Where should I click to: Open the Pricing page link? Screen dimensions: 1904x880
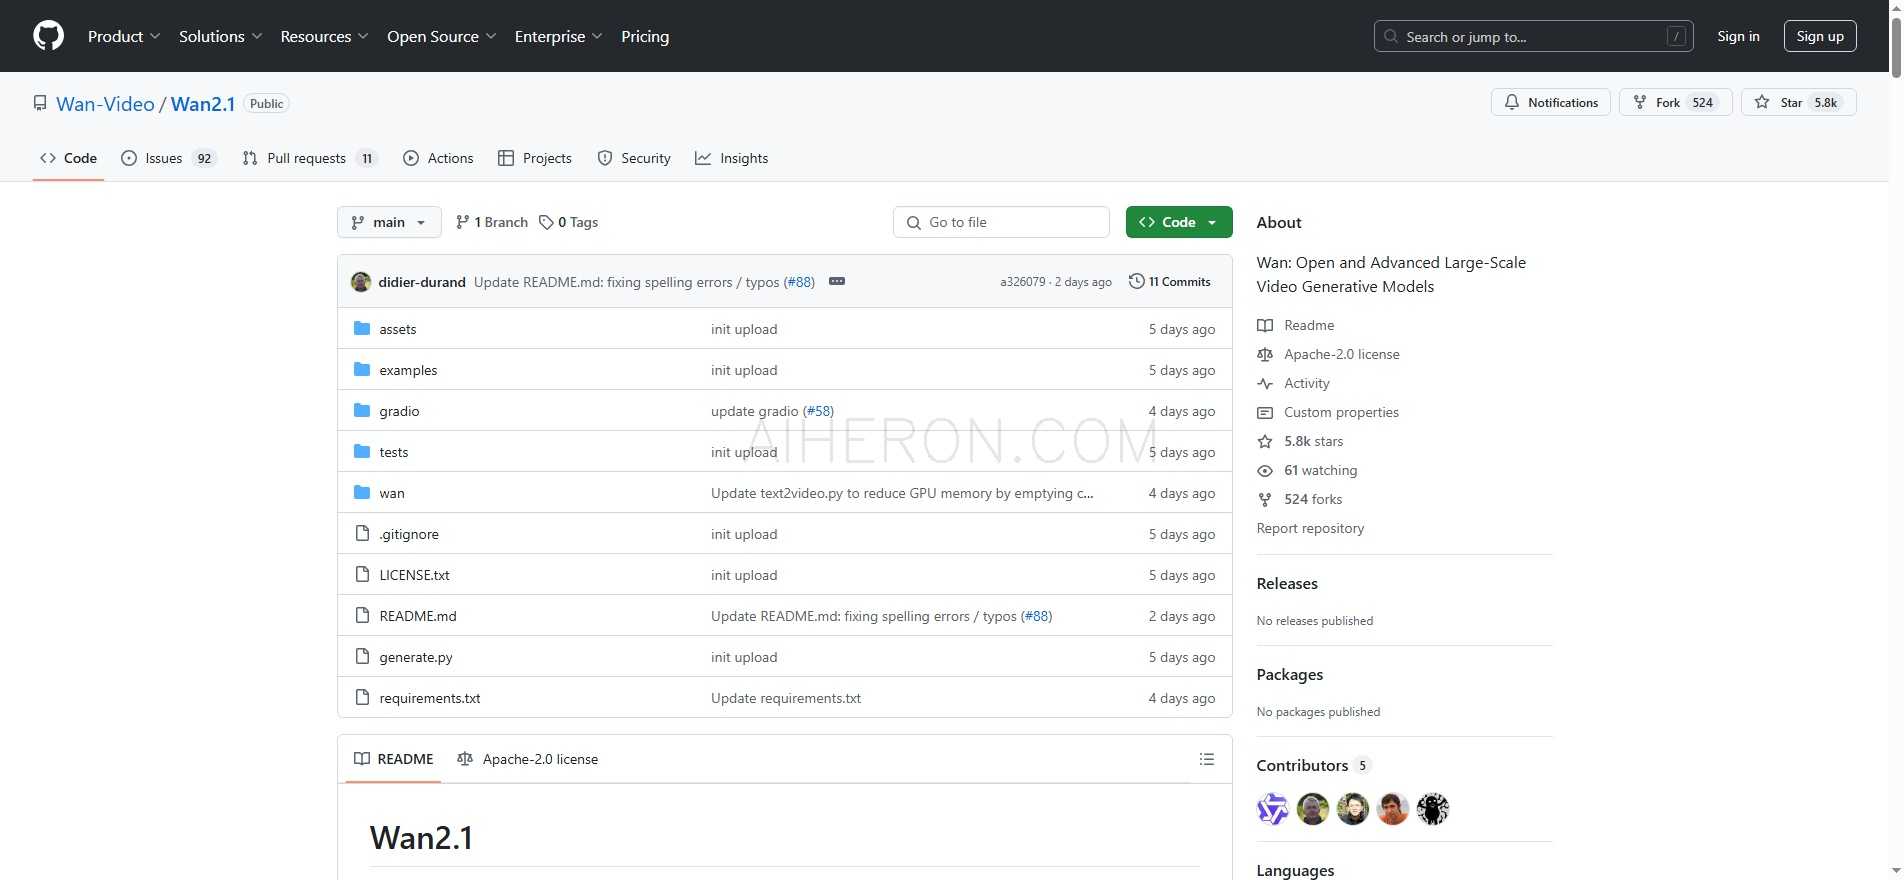pos(645,36)
